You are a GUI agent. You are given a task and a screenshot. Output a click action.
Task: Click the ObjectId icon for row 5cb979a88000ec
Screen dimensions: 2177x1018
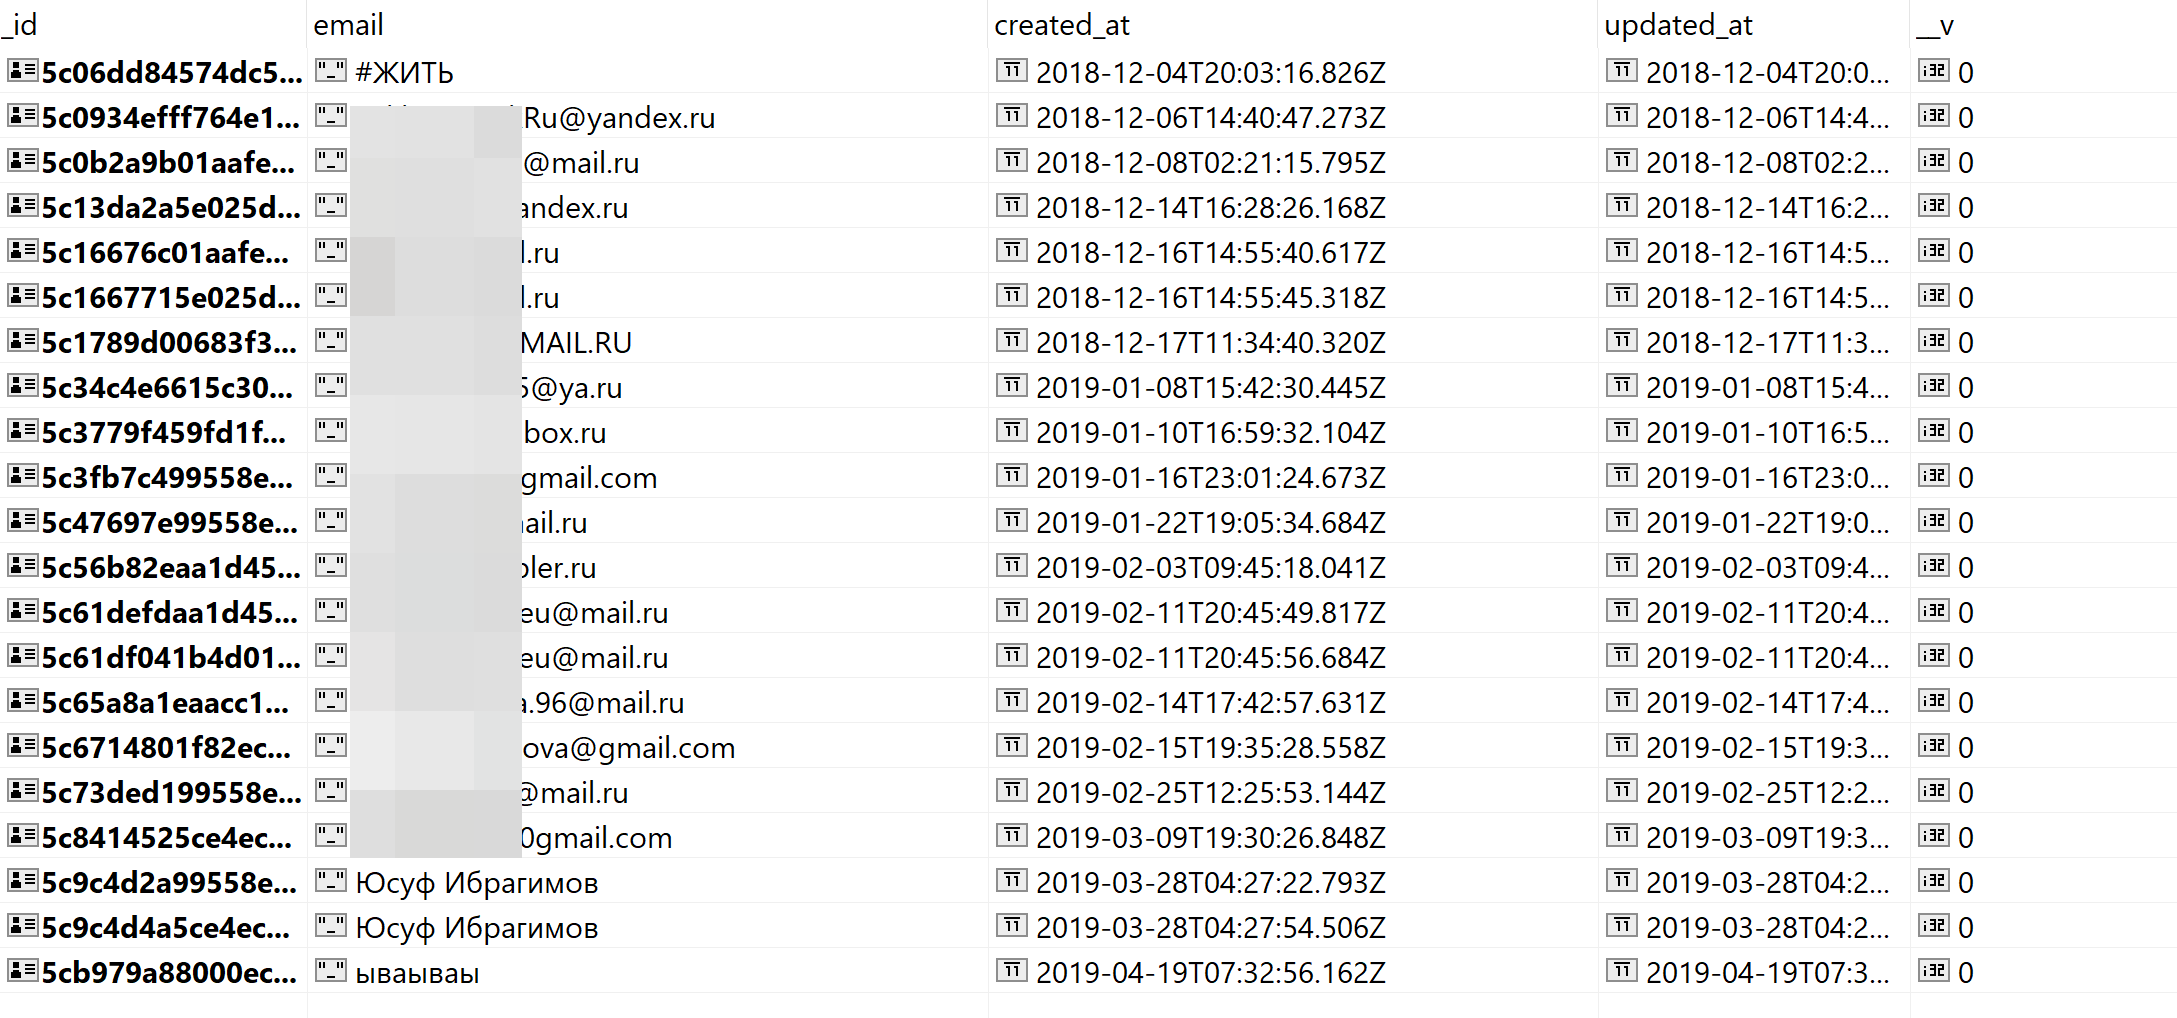click(x=21, y=971)
